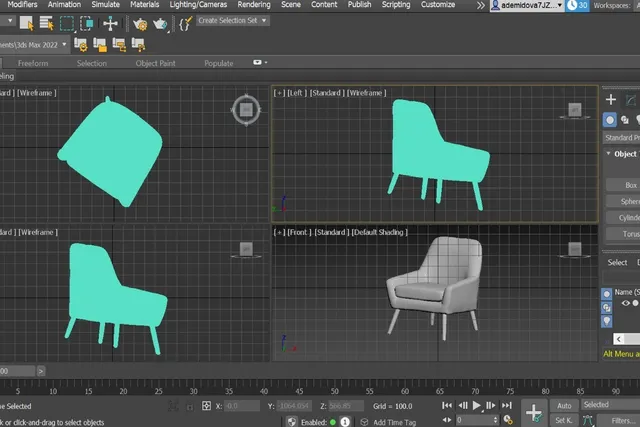The image size is (640, 427).
Task: Click the ViewCube in the Front viewport
Action: coord(574,249)
